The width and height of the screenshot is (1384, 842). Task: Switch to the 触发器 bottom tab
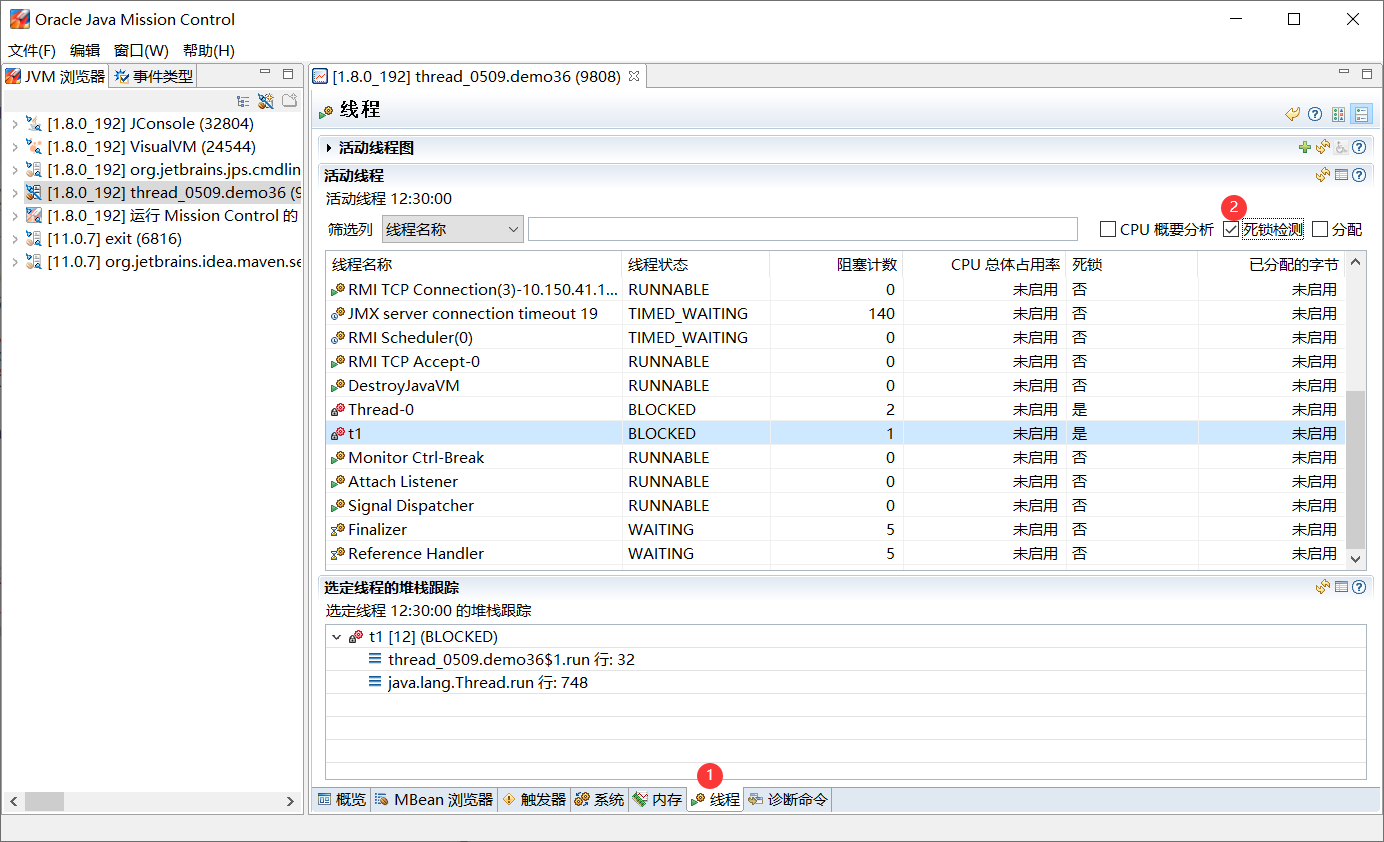coord(534,799)
